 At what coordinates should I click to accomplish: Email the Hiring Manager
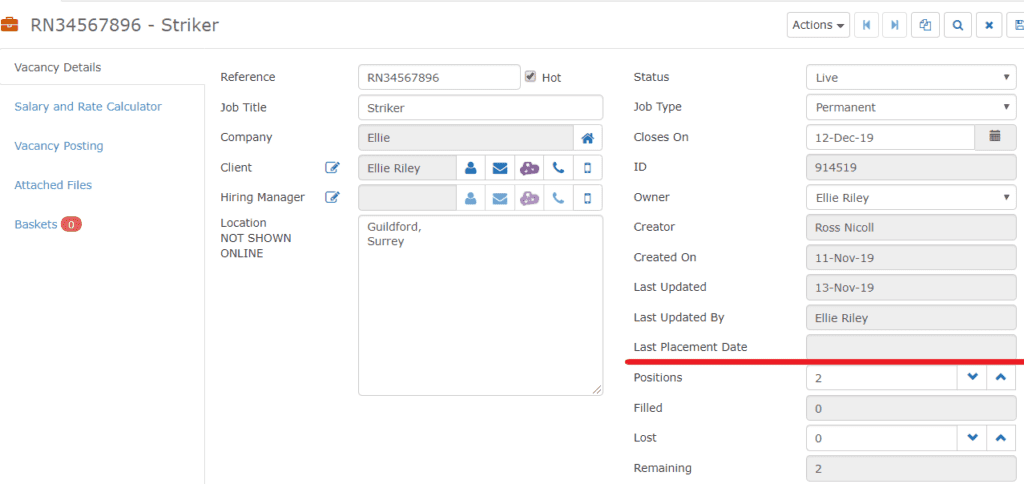pyautogui.click(x=500, y=198)
